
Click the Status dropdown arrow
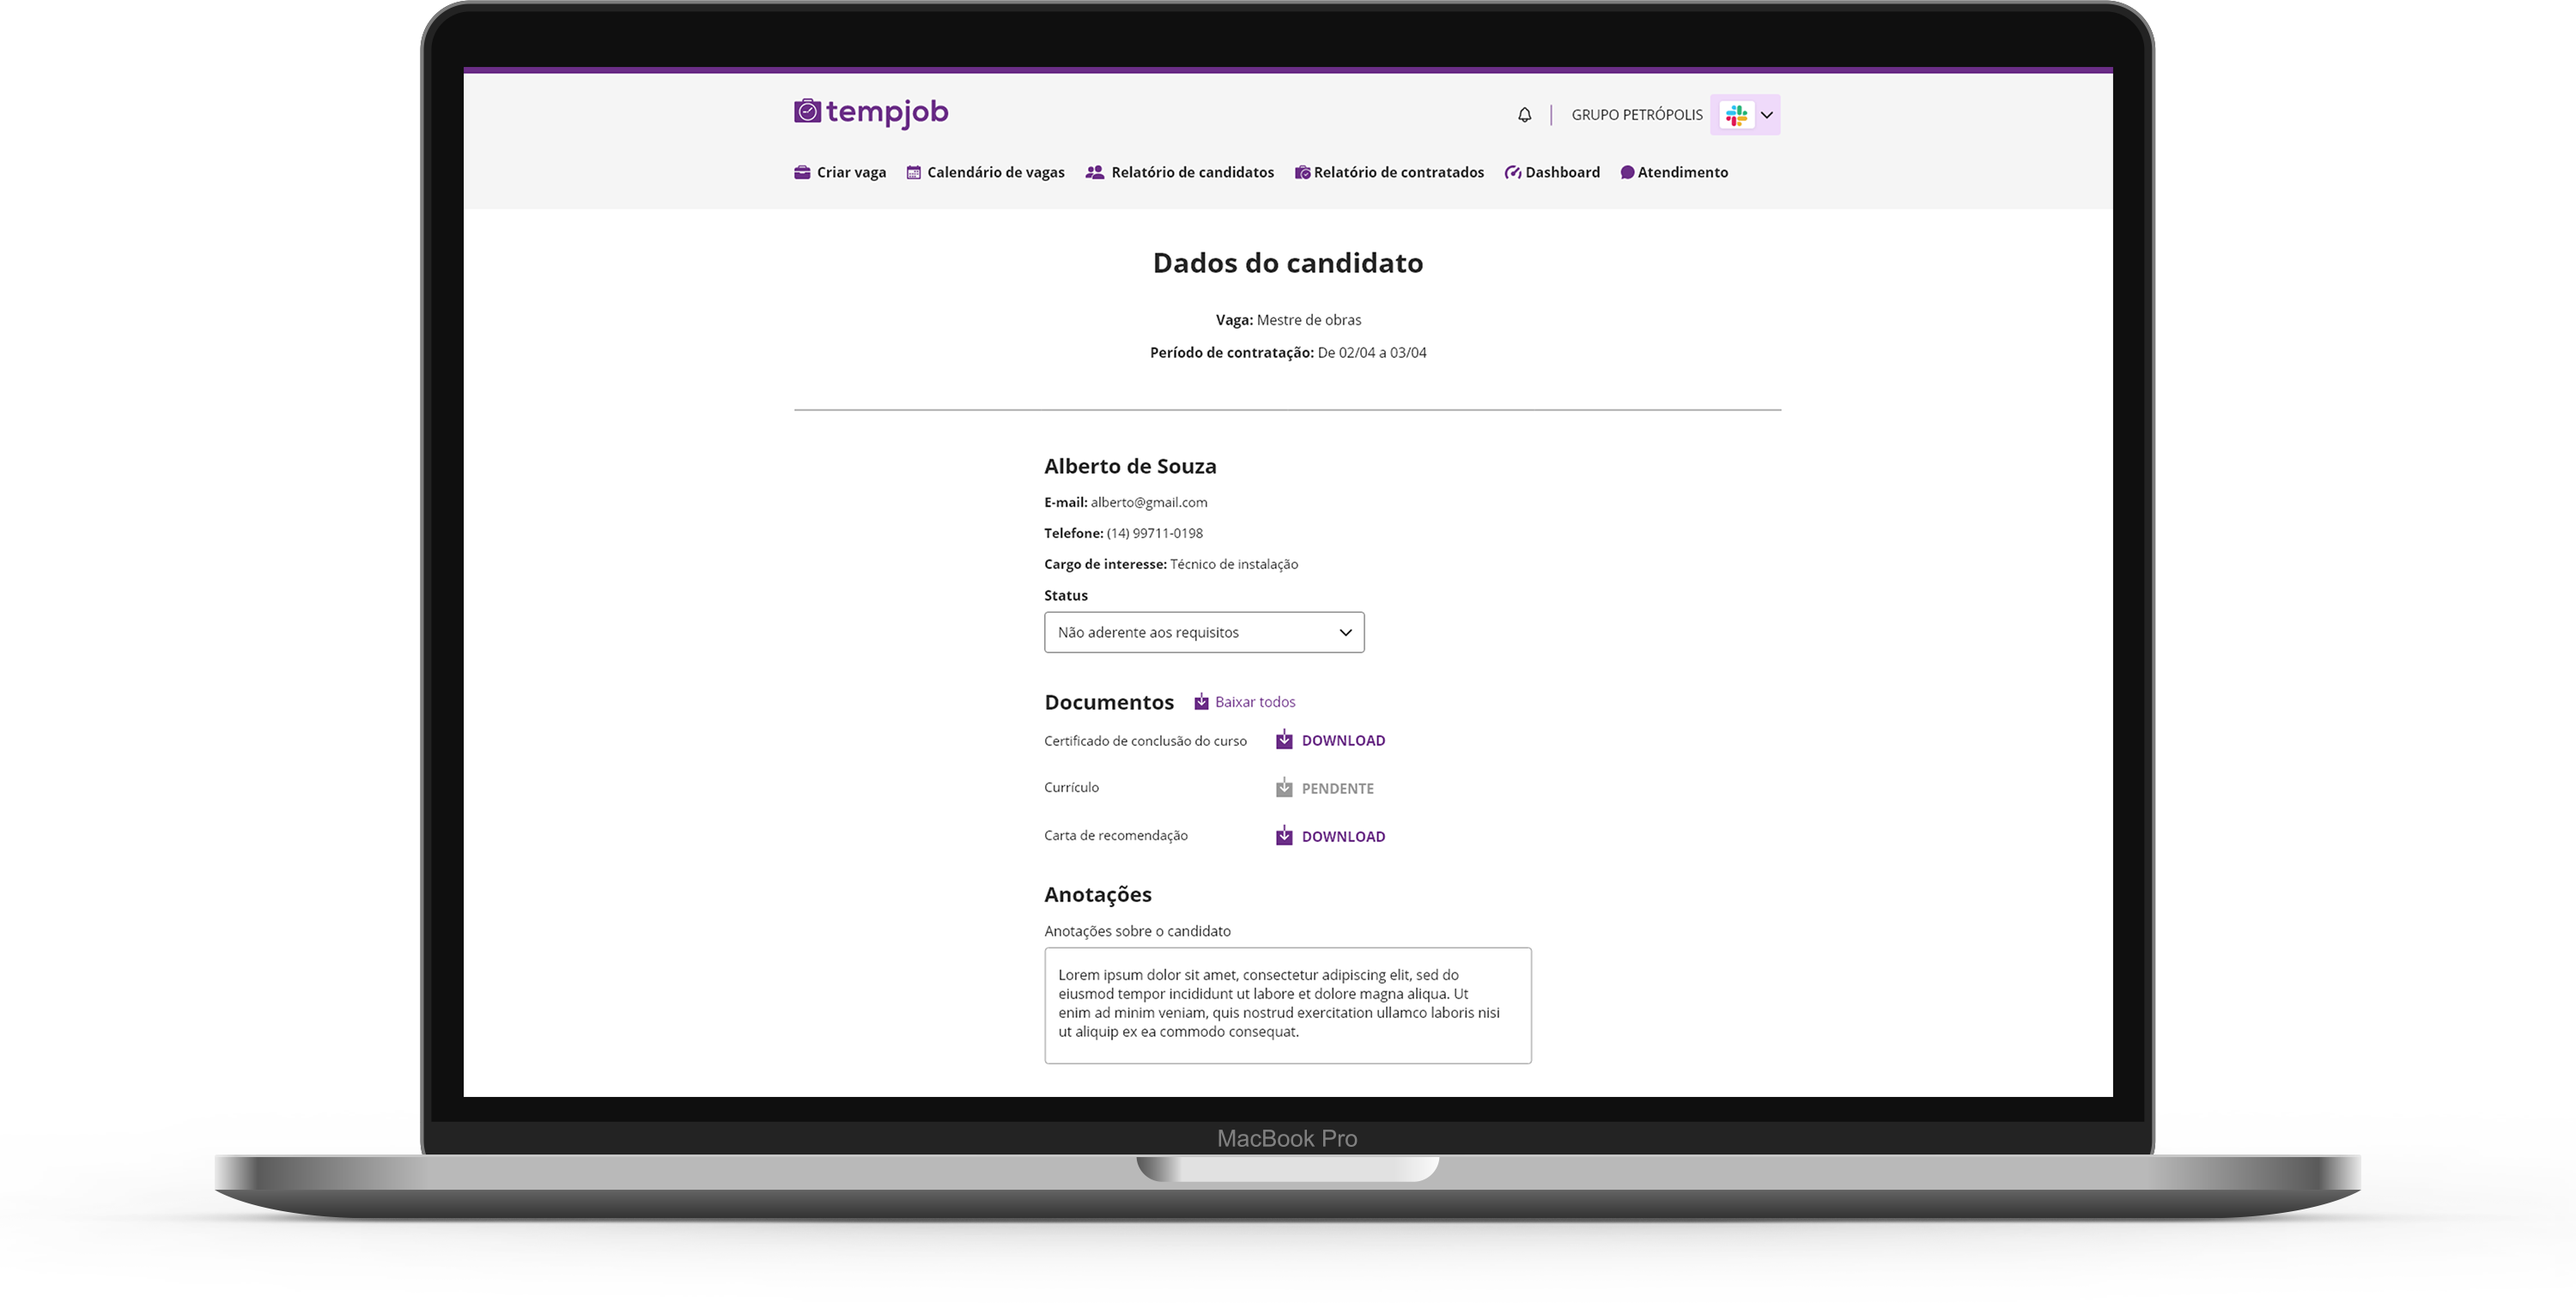(x=1345, y=632)
